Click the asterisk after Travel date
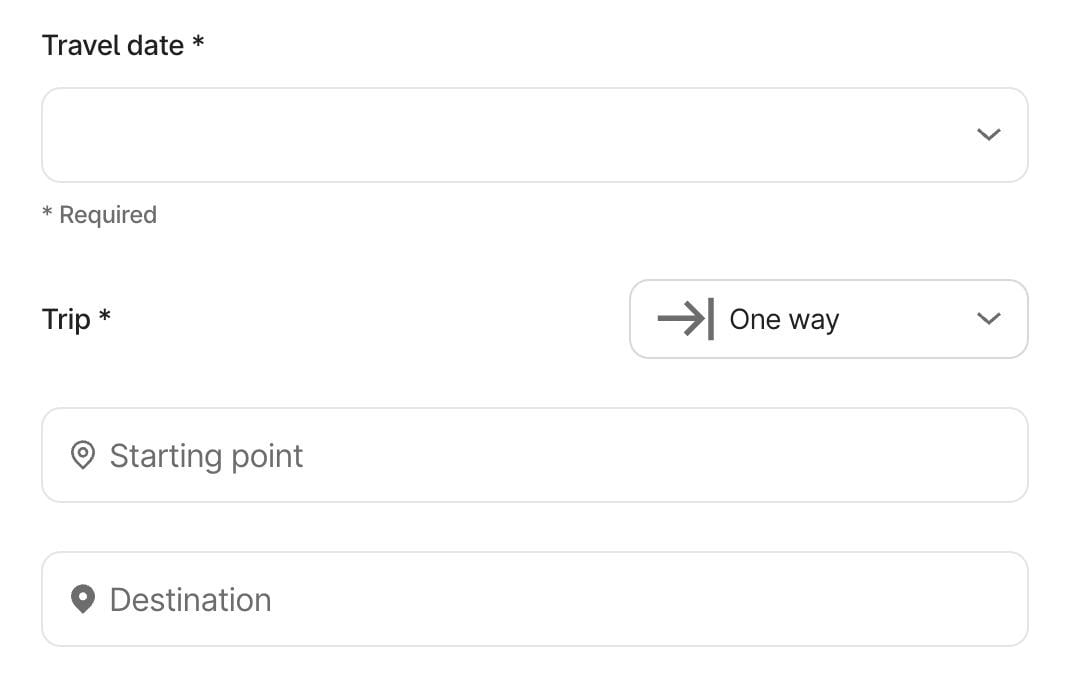This screenshot has width=1074, height=700. 198,43
